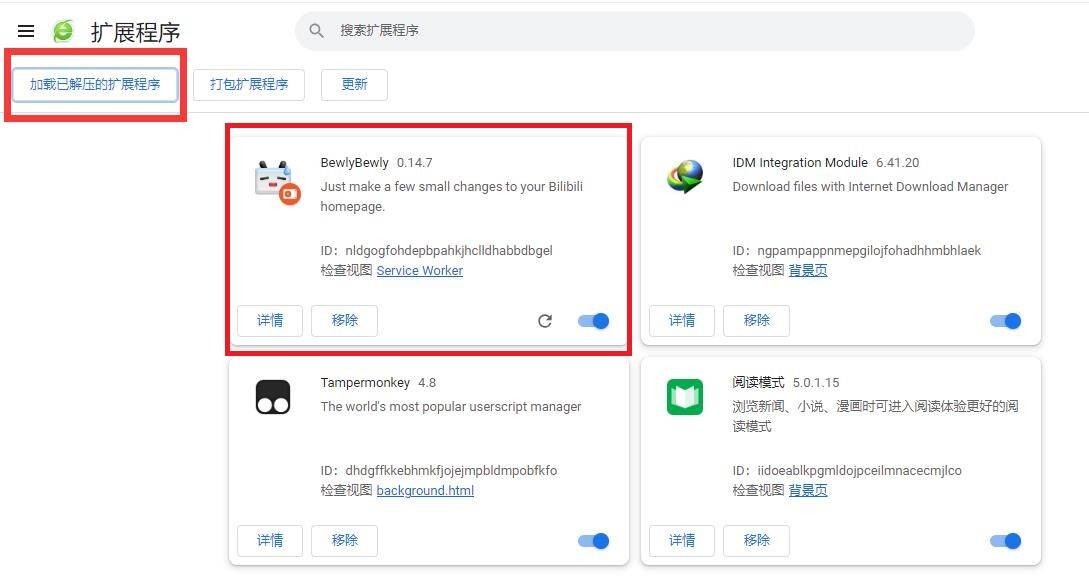This screenshot has width=1089, height=583.
Task: Toggle off the 阅读模式 extension
Action: click(x=1006, y=541)
